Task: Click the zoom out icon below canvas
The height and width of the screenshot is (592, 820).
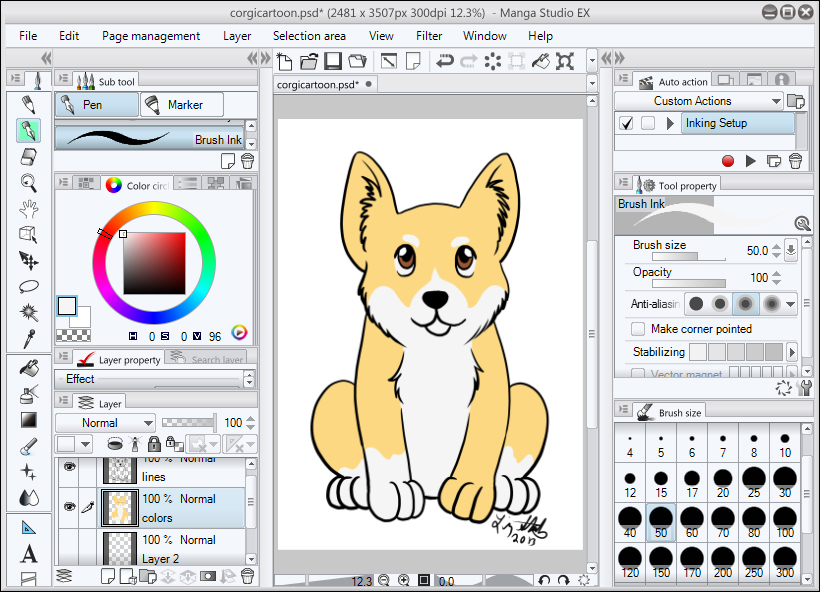Action: [x=384, y=580]
